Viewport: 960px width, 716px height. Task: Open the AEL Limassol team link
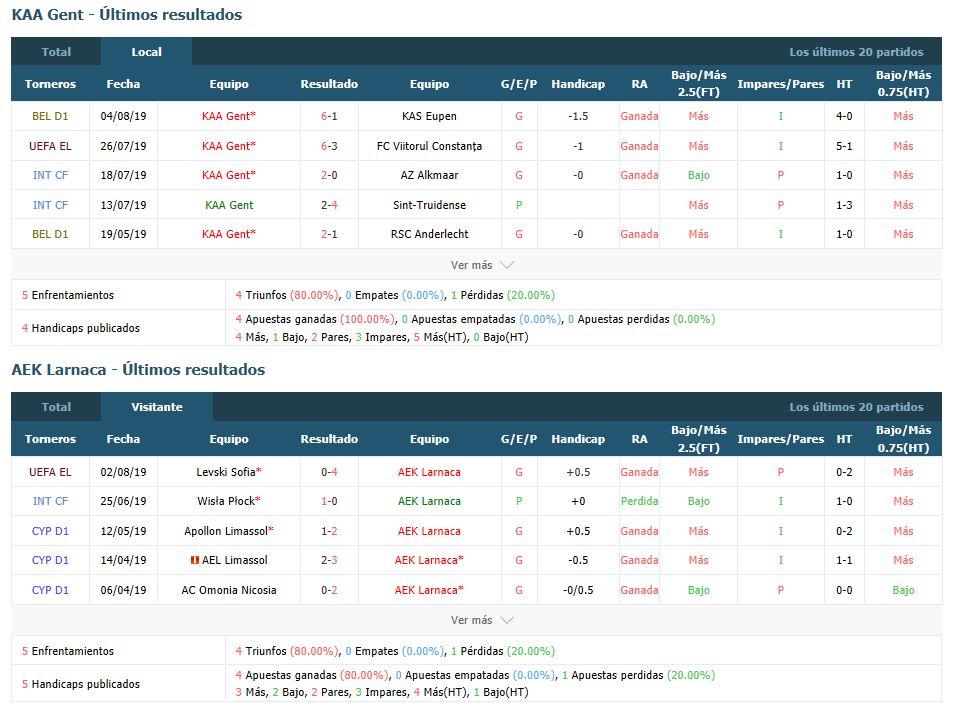click(234, 560)
